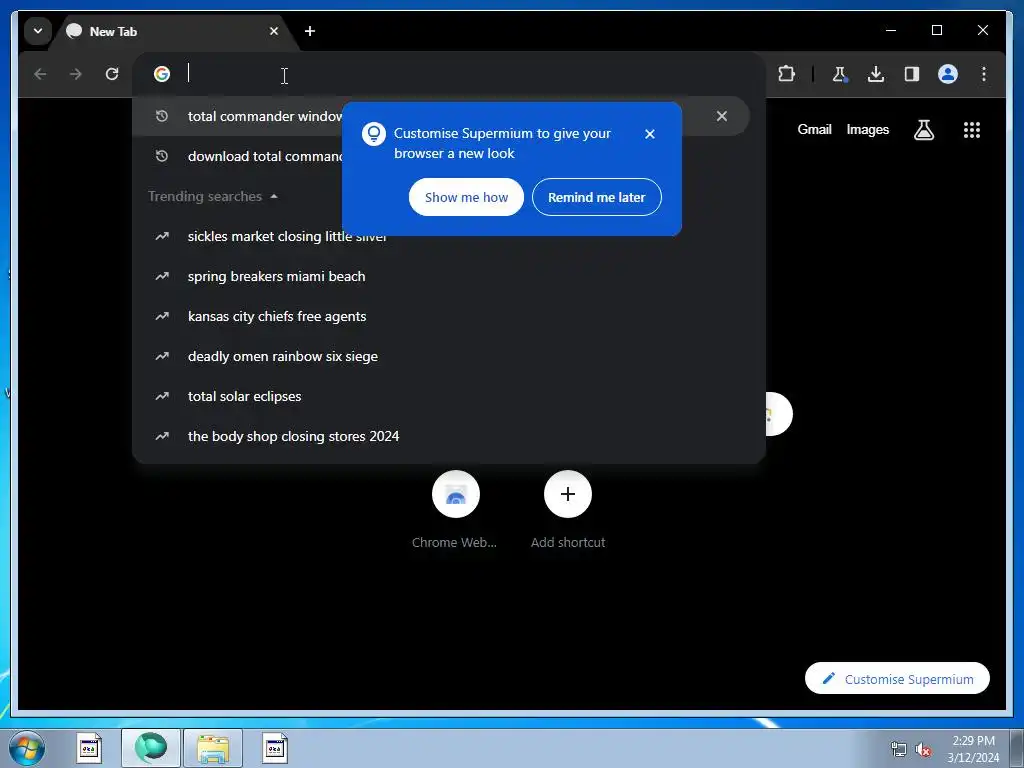This screenshot has height=768, width=1024.
Task: Reload the page
Action: pyautogui.click(x=112, y=74)
